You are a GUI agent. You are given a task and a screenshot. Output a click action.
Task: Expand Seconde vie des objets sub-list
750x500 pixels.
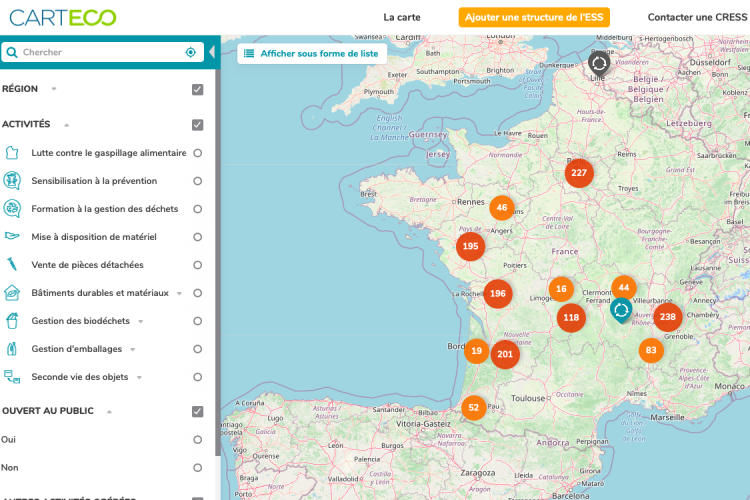pos(139,378)
